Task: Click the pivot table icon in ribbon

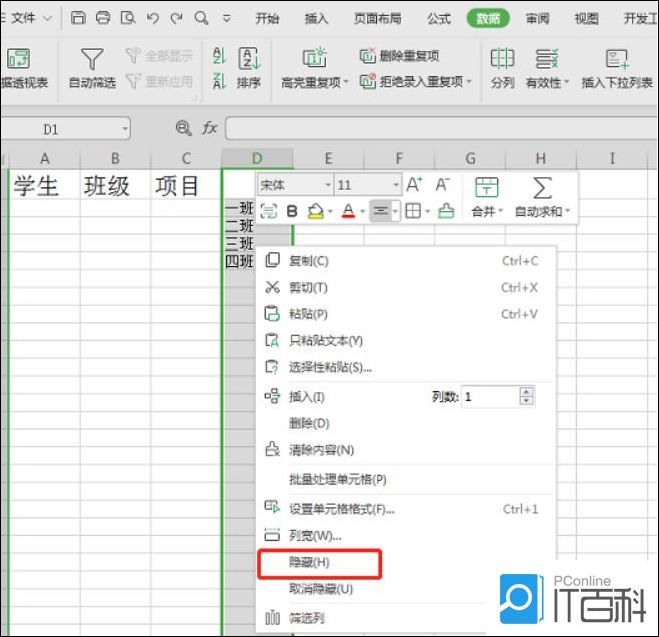Action: click(18, 58)
